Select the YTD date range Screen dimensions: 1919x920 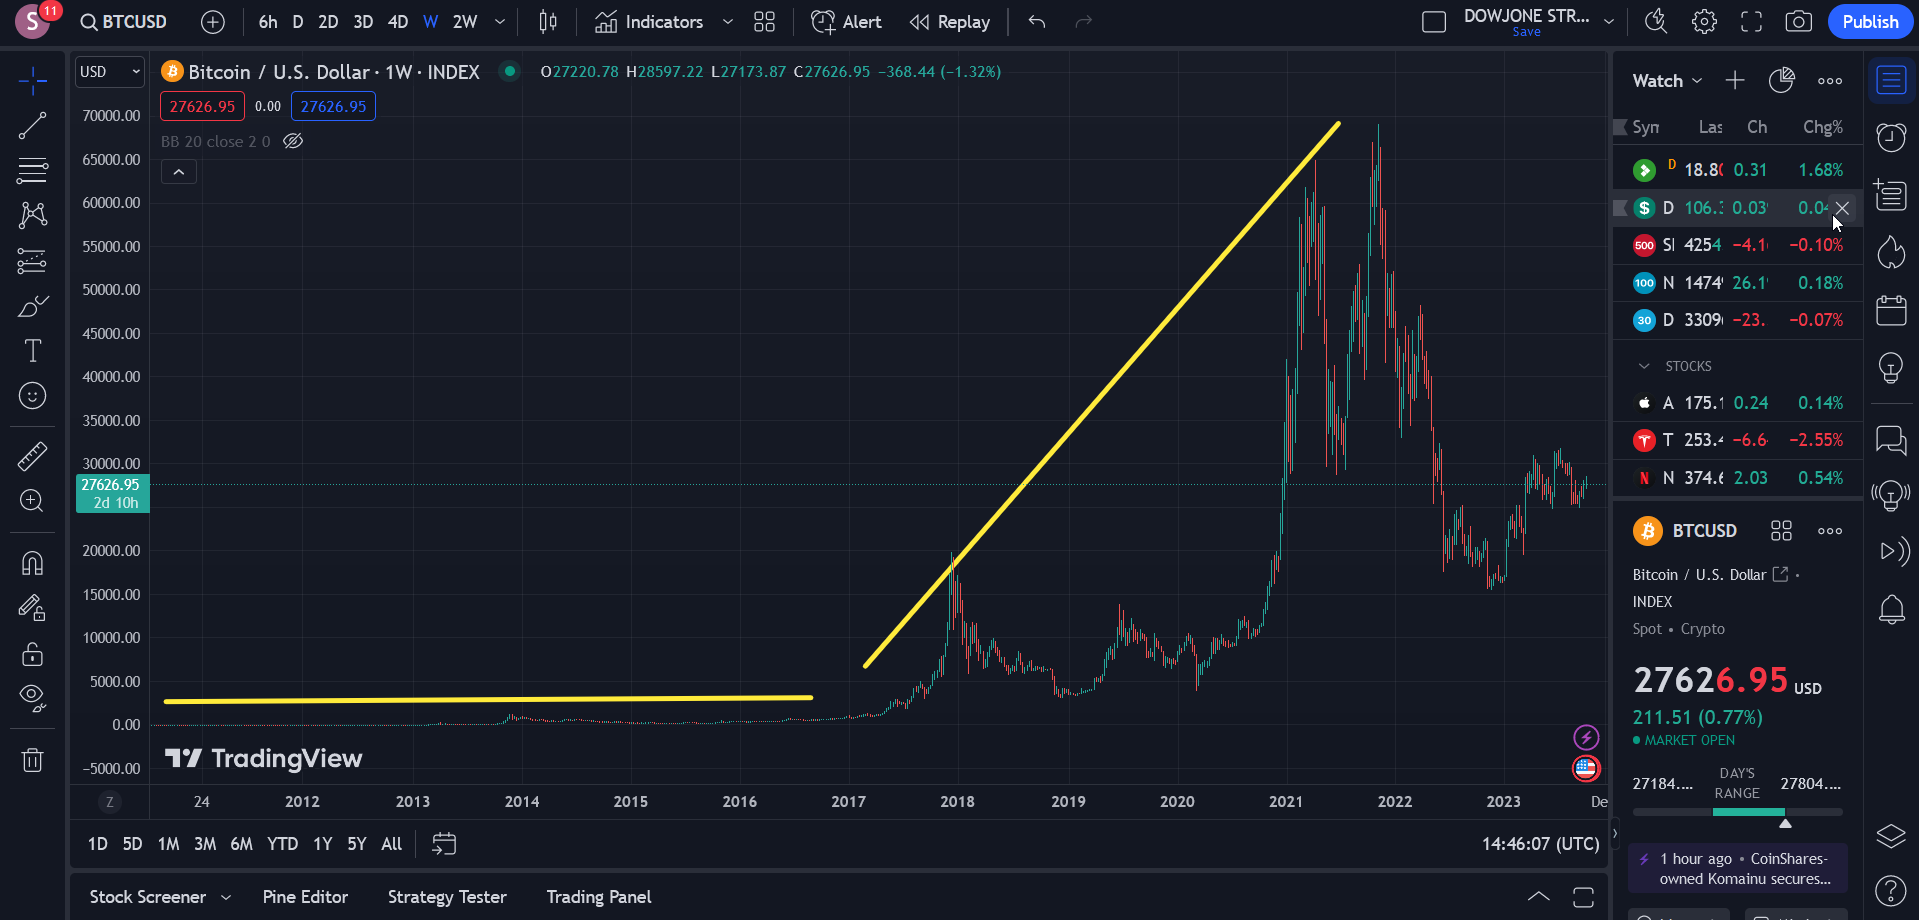[x=283, y=844]
